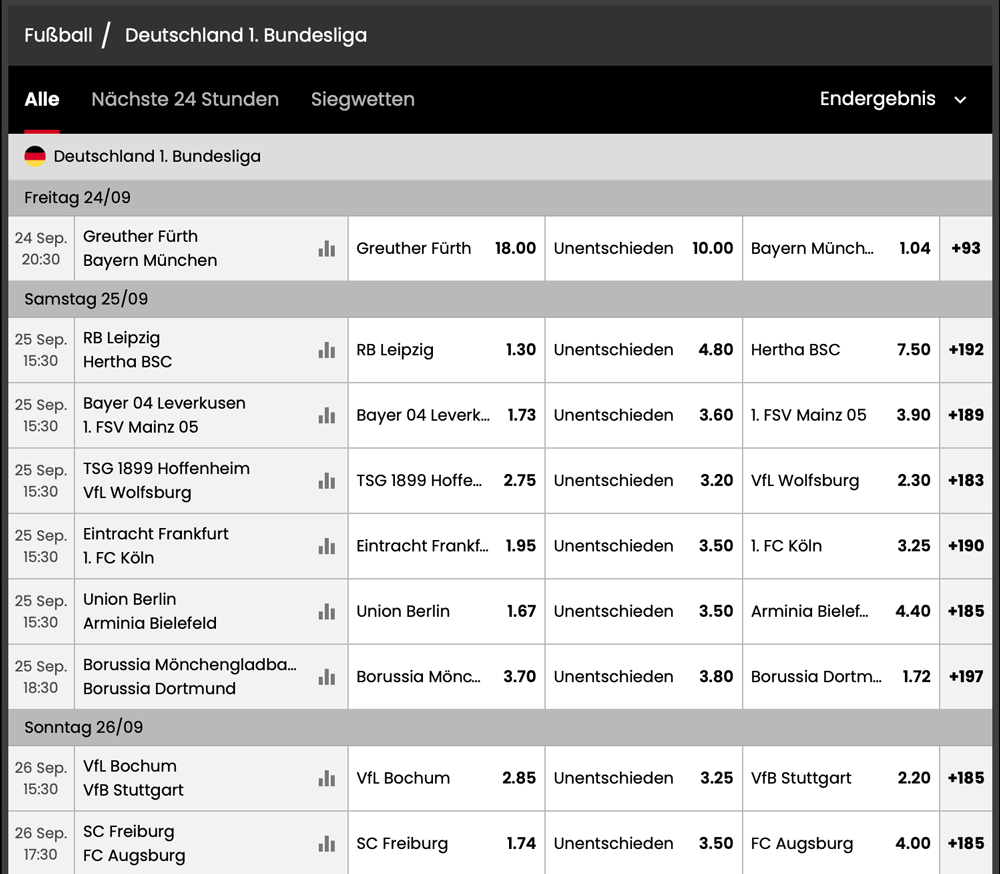Open the Siegwetten tab
The width and height of the screenshot is (1000, 874).
[362, 99]
